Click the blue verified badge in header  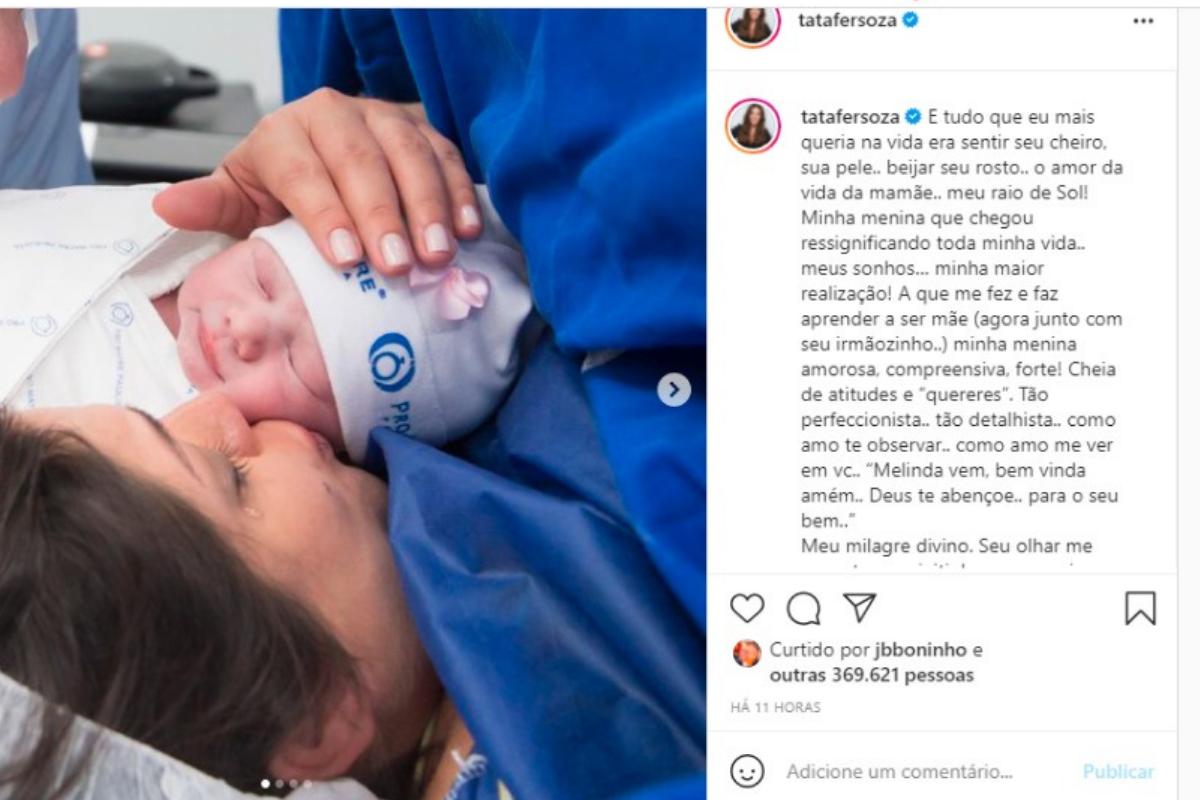pos(911,20)
